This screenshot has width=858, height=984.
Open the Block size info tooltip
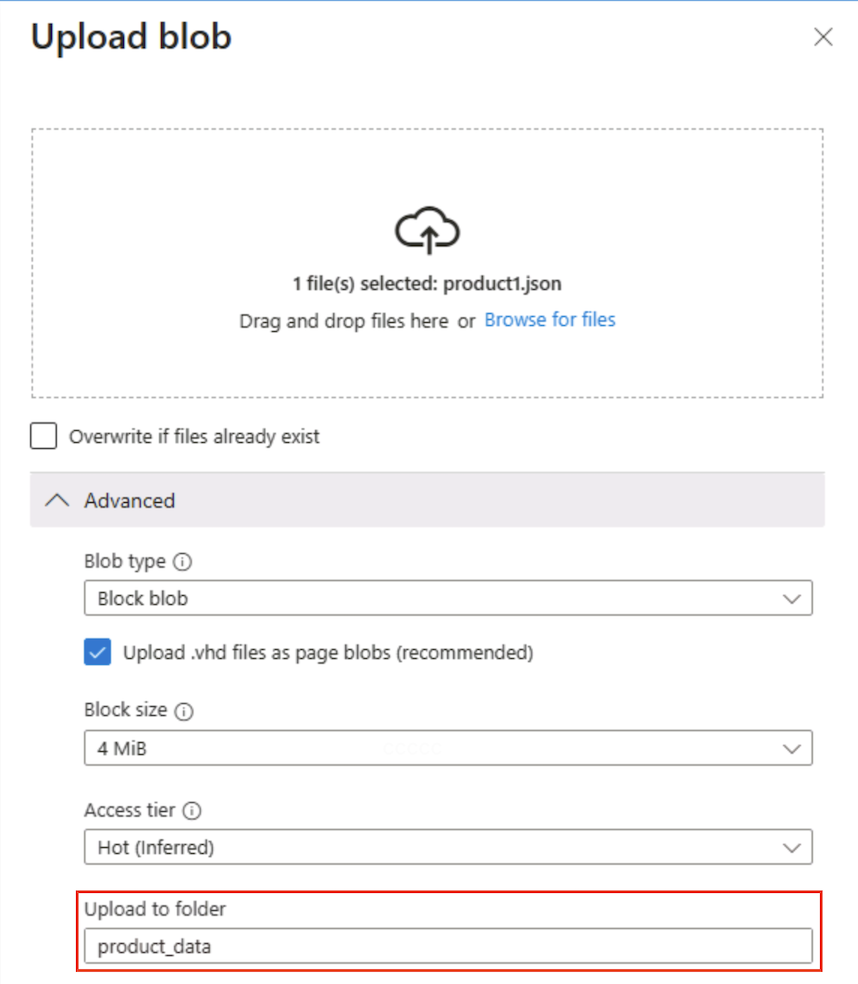[x=185, y=710]
